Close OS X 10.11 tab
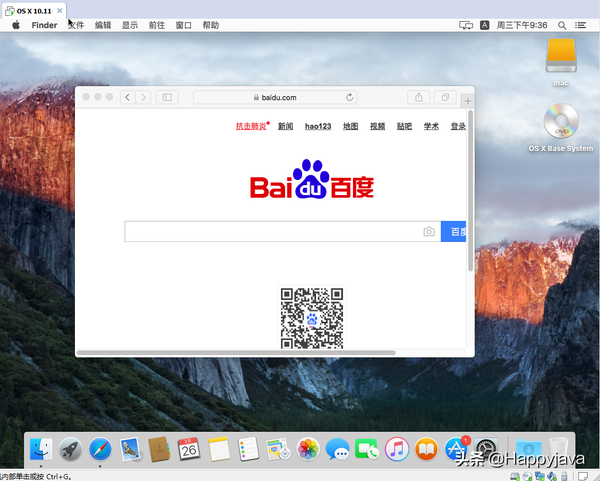 pos(60,11)
